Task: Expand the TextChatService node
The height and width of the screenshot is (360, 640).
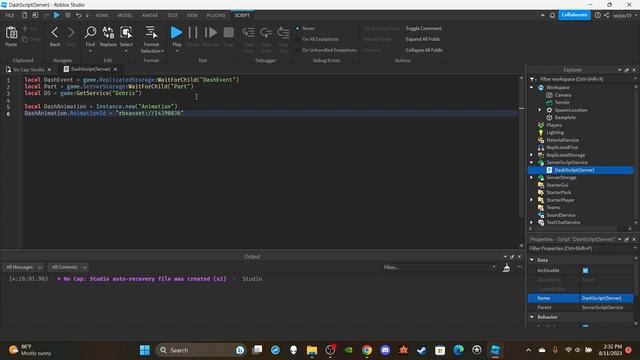Action: point(531,222)
